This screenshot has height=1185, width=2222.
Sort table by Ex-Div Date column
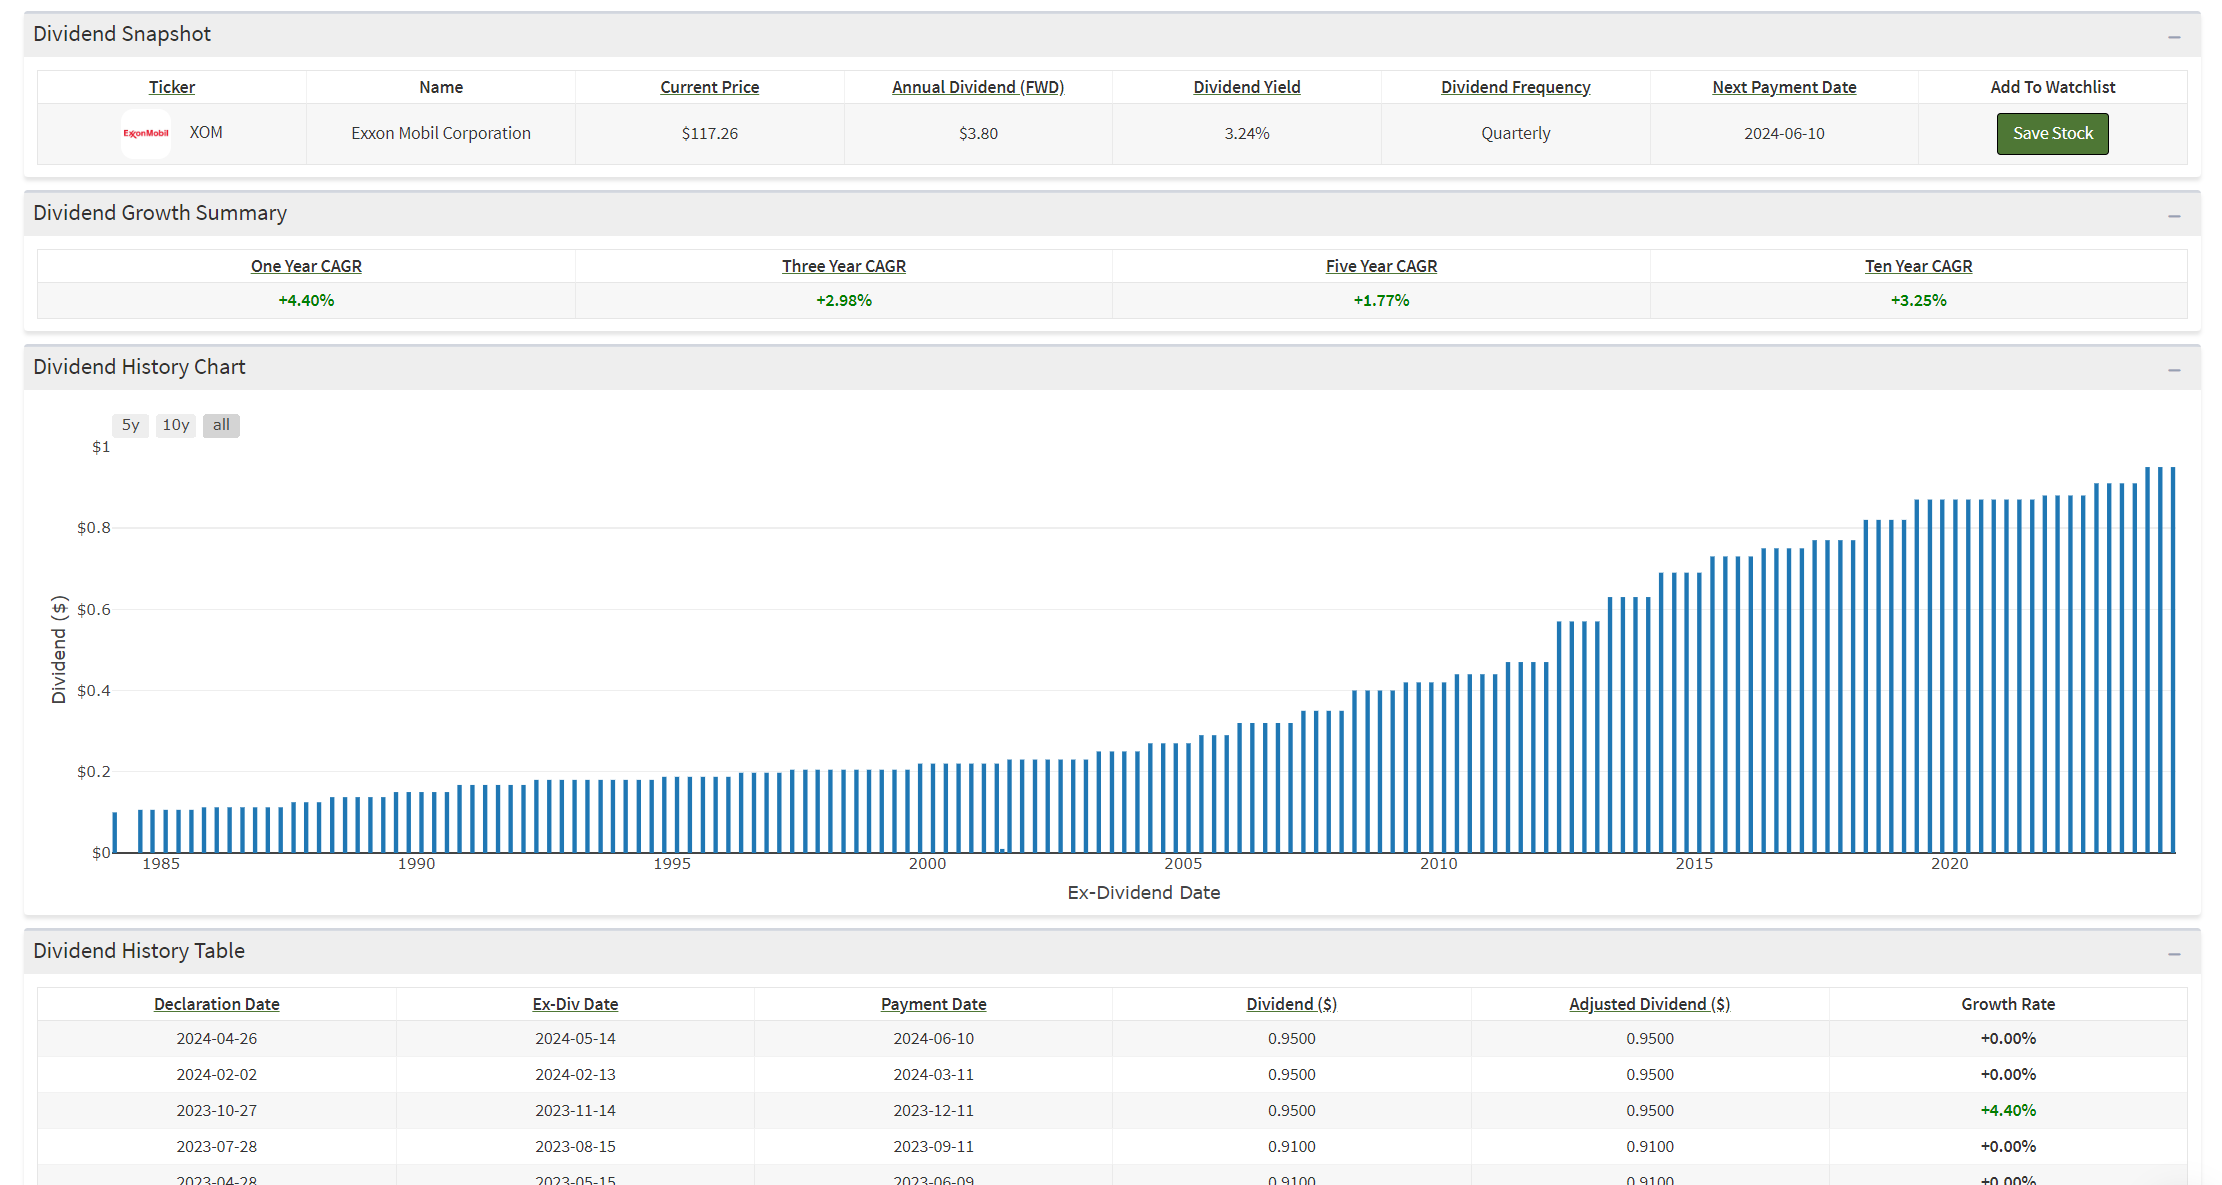[575, 1004]
